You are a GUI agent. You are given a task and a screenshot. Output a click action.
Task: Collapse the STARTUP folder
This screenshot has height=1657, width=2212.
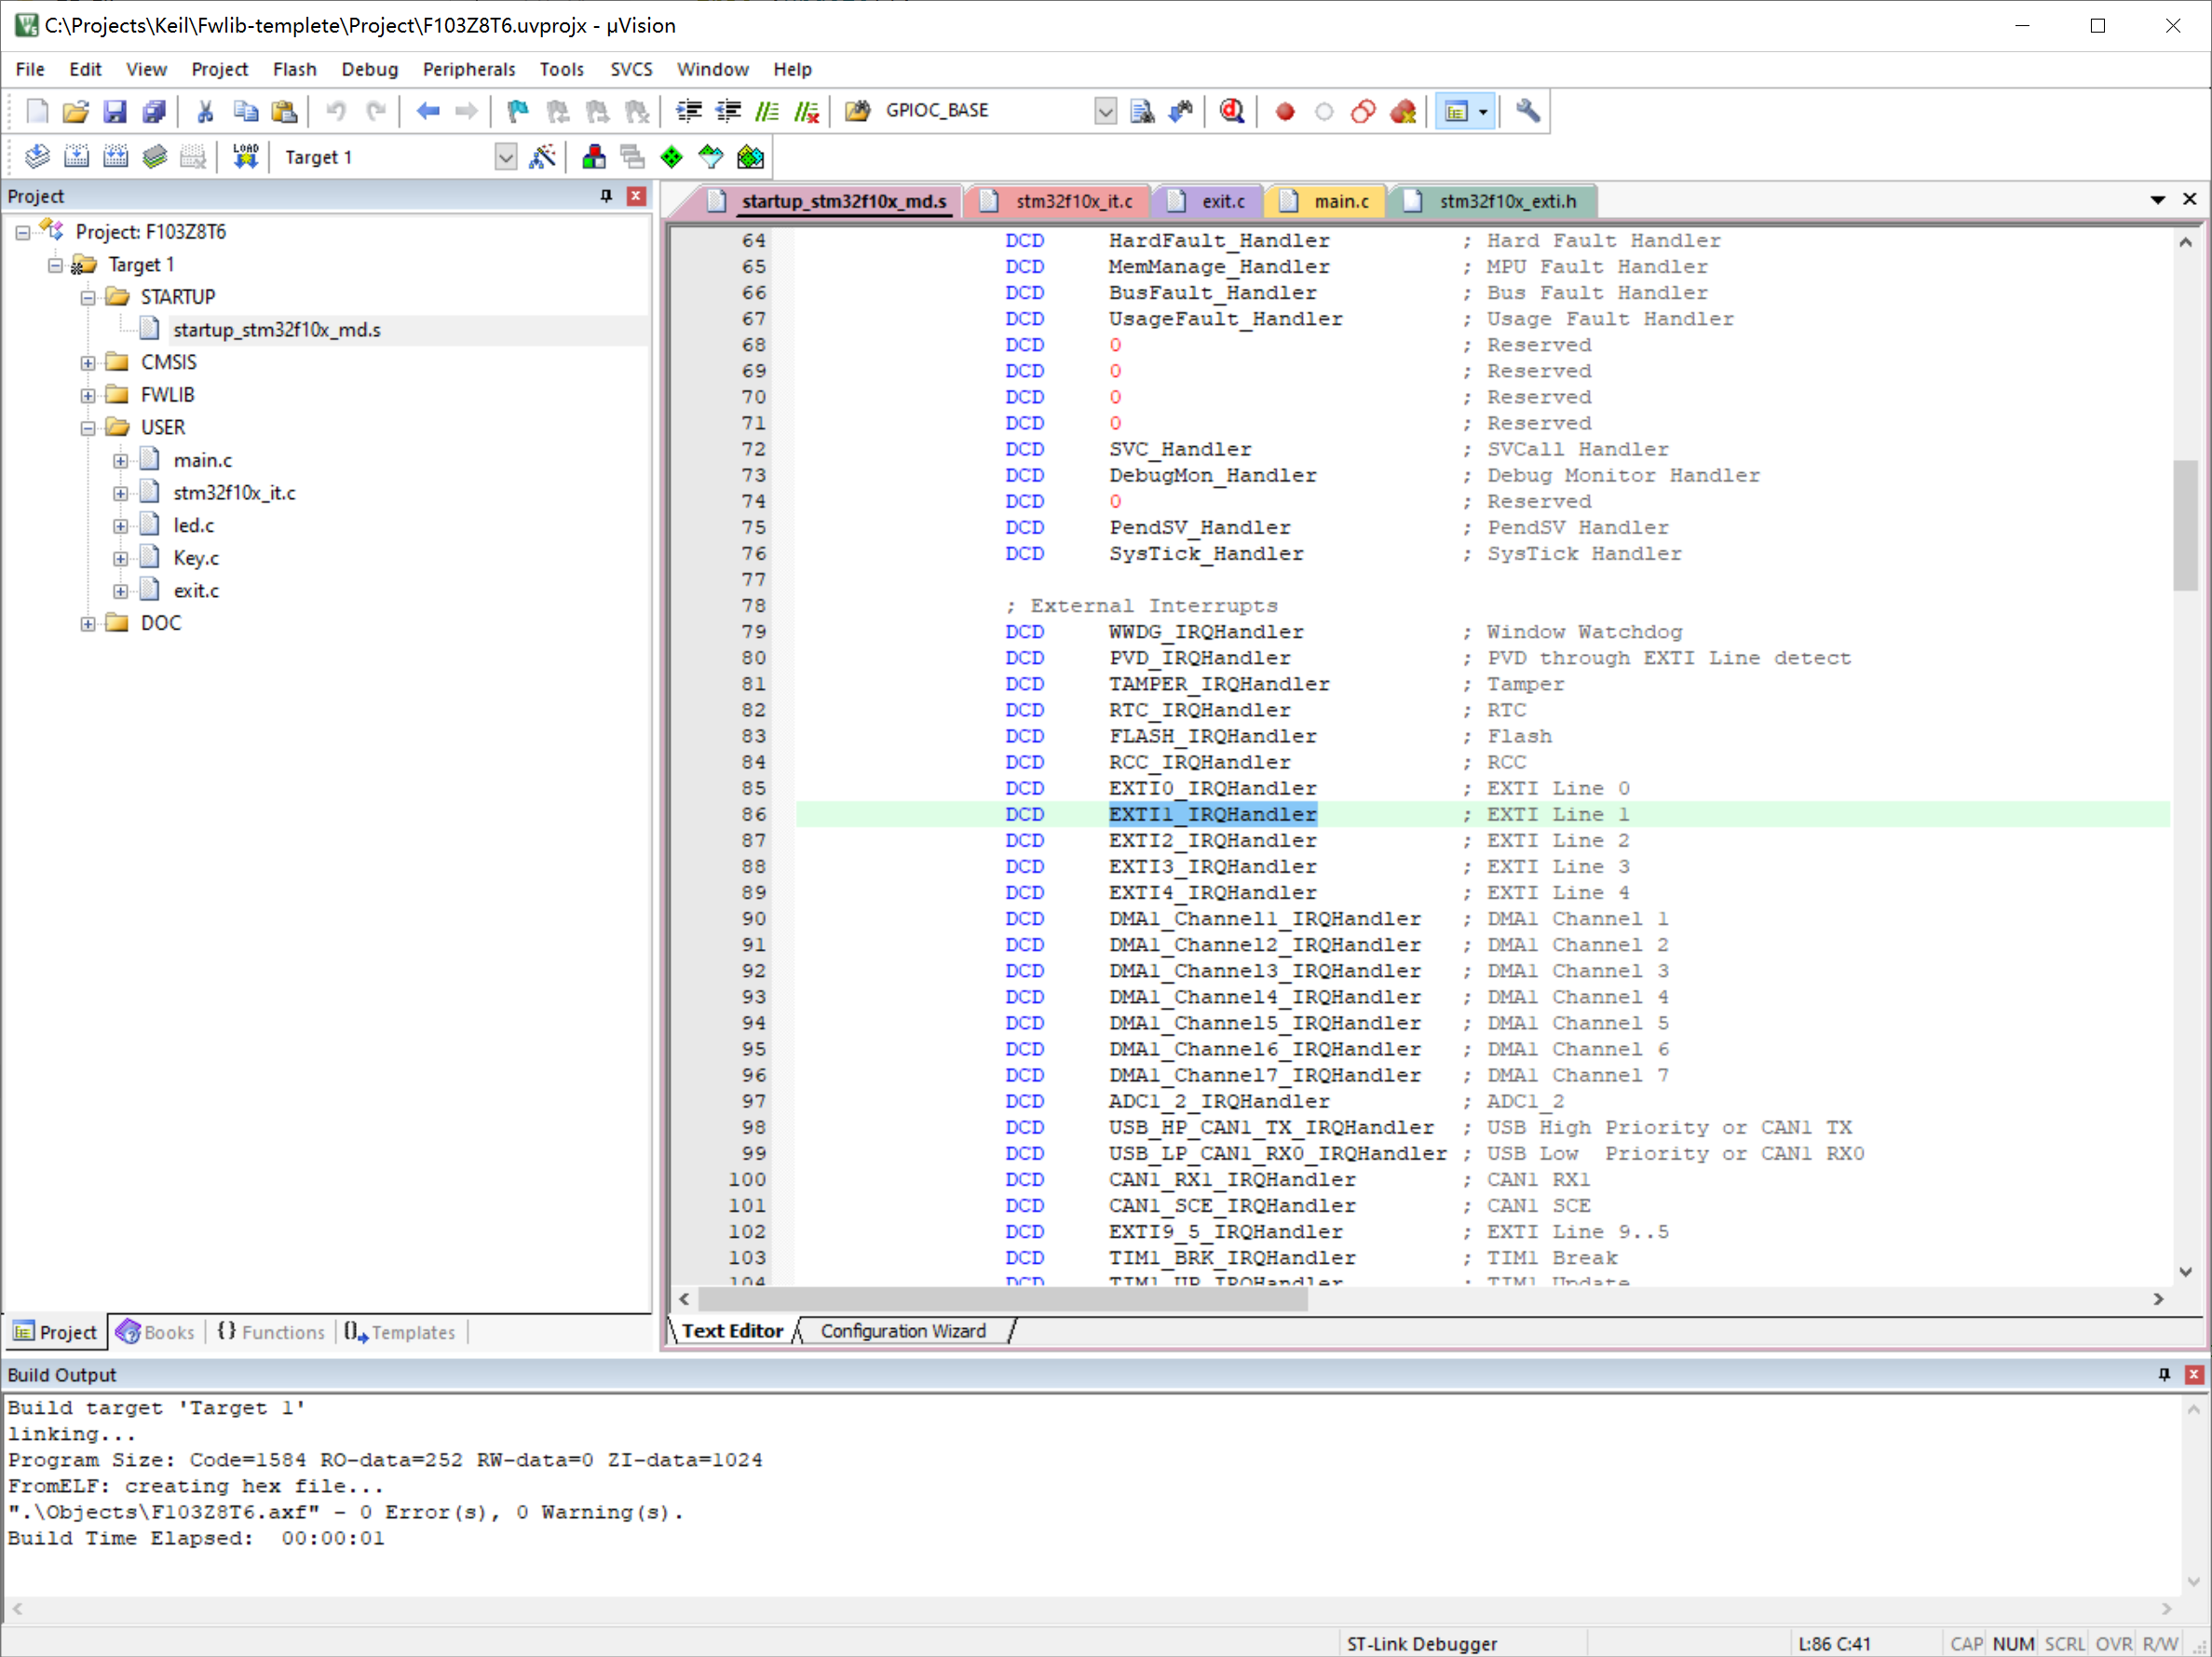[88, 297]
